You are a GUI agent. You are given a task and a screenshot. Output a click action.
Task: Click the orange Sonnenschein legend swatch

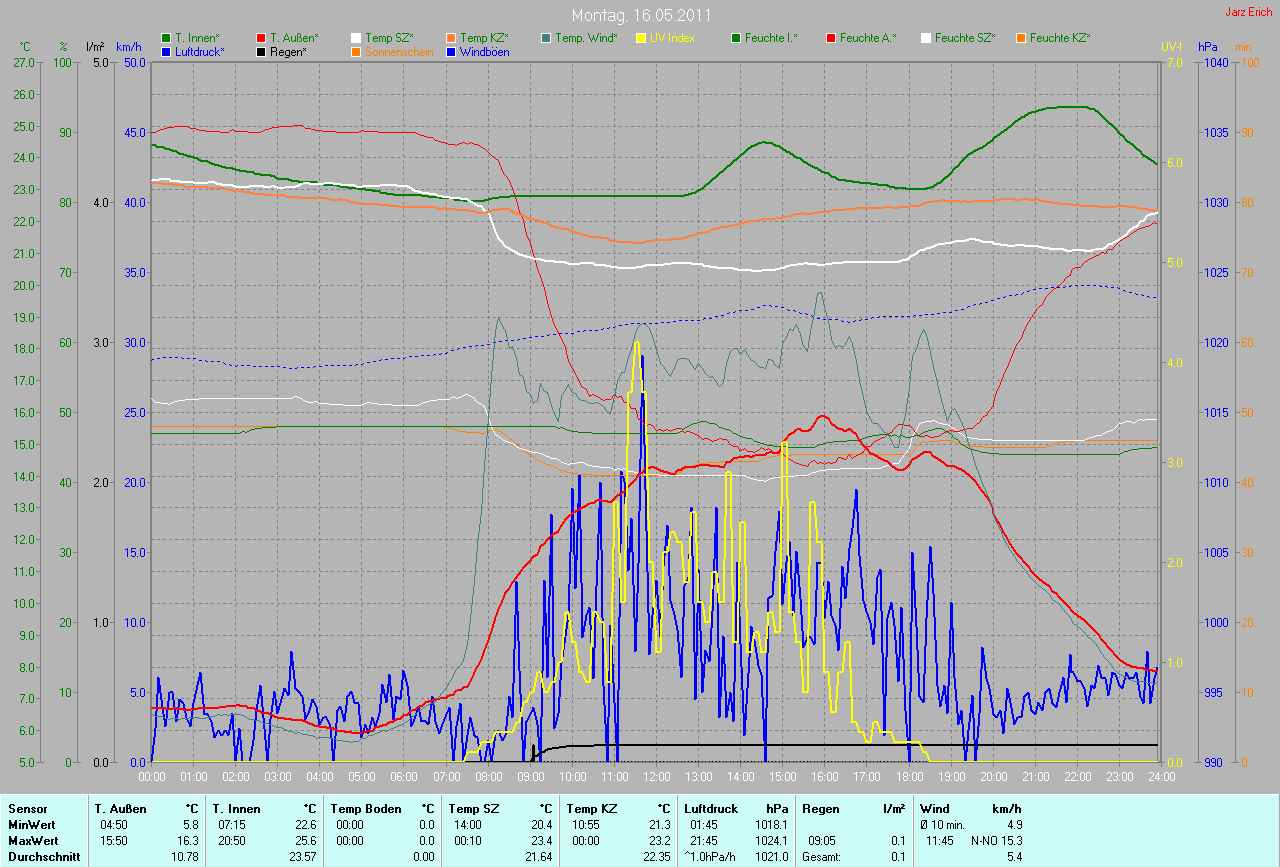coord(356,51)
